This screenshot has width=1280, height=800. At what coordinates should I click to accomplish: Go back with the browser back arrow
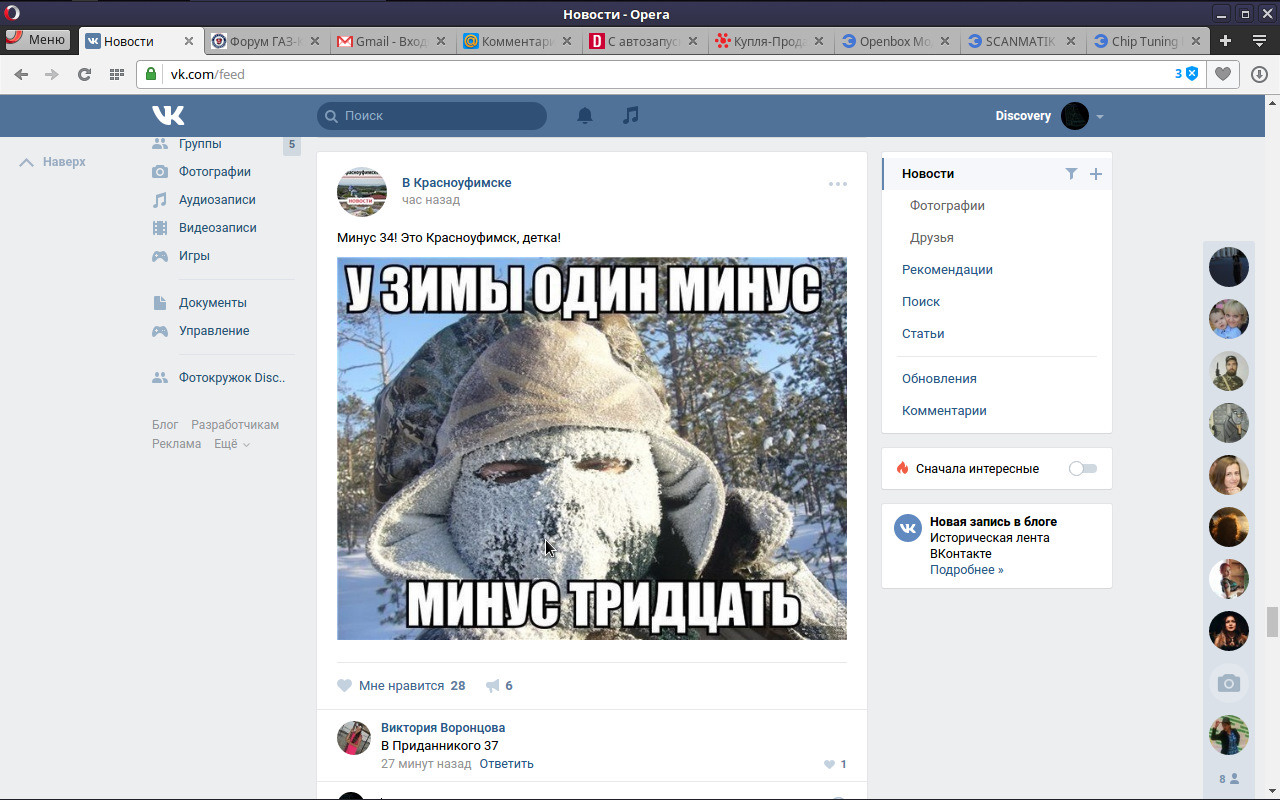21,74
